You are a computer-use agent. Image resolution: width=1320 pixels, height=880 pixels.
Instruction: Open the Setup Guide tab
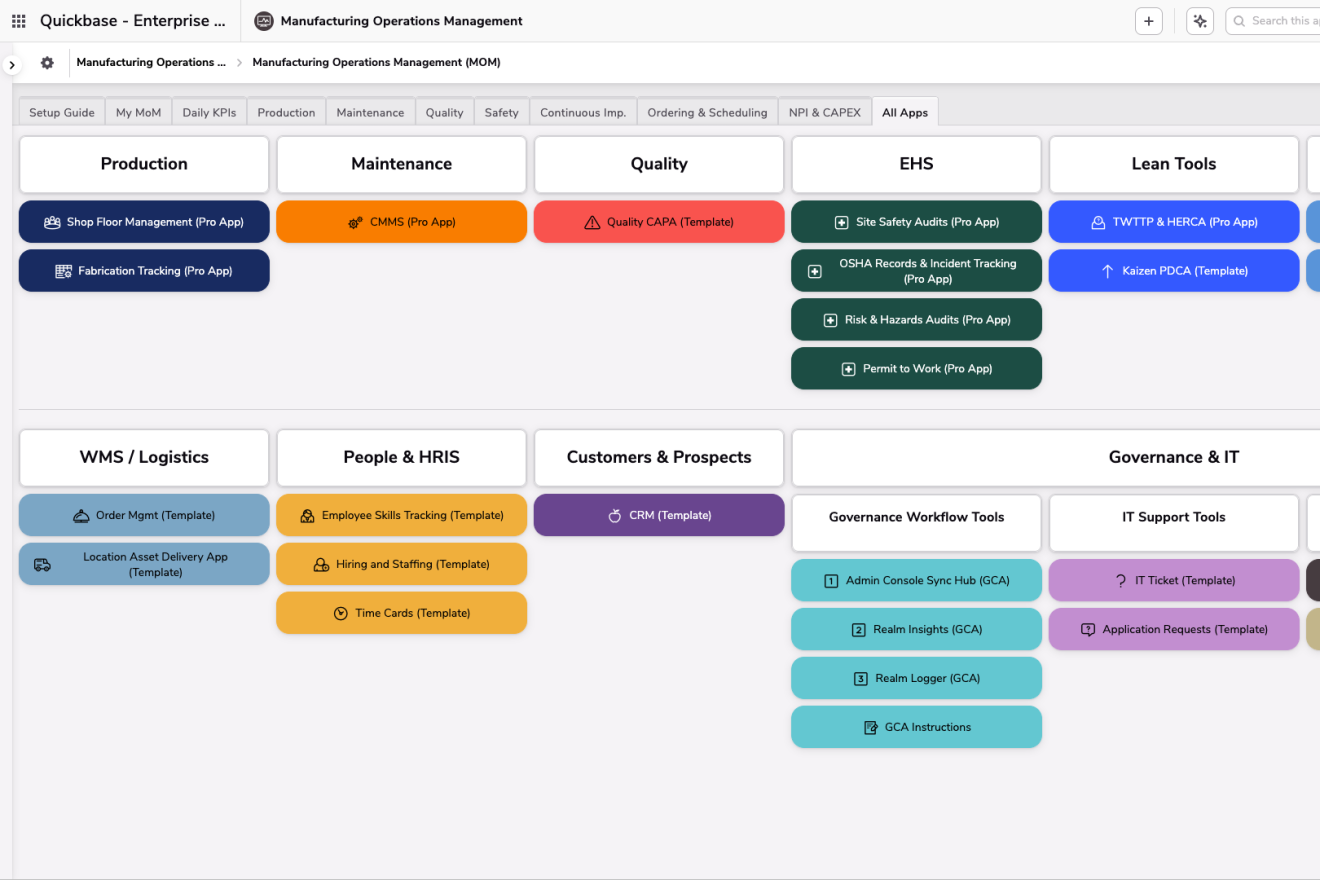(x=62, y=113)
